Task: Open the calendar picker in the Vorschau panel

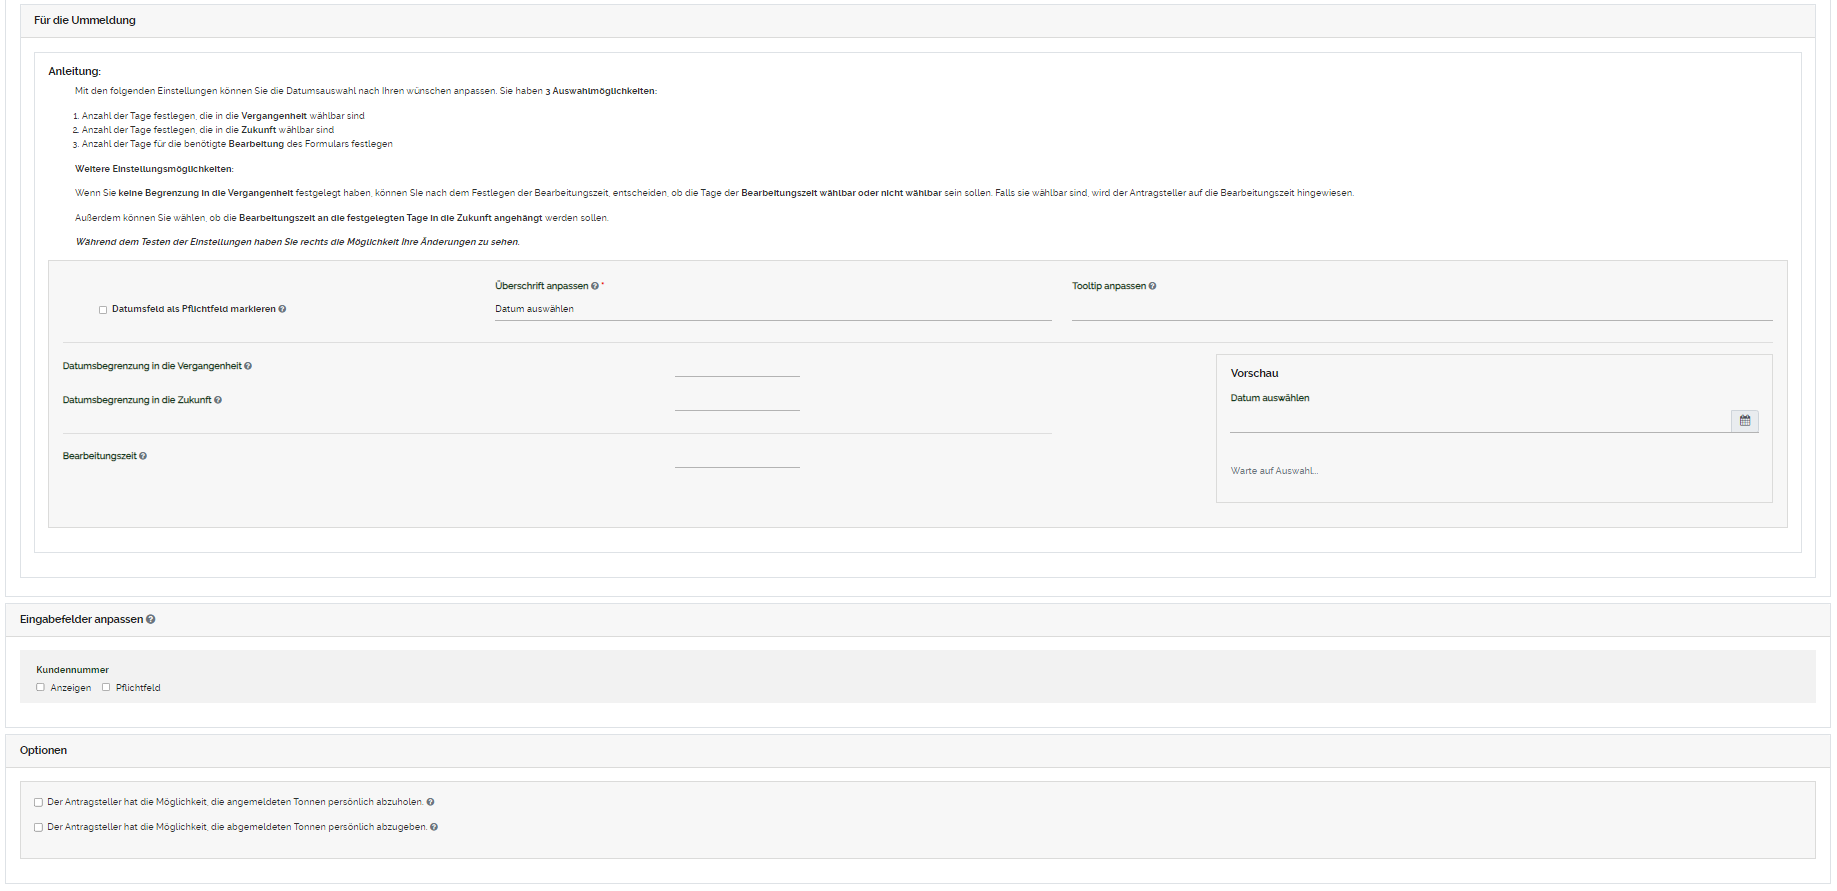Action: tap(1744, 421)
